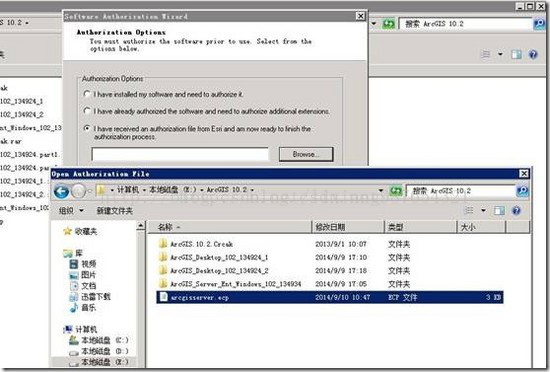This screenshot has height=372, width=550.
Task: Click help icon in Open Authorization File dialog
Action: 516,210
